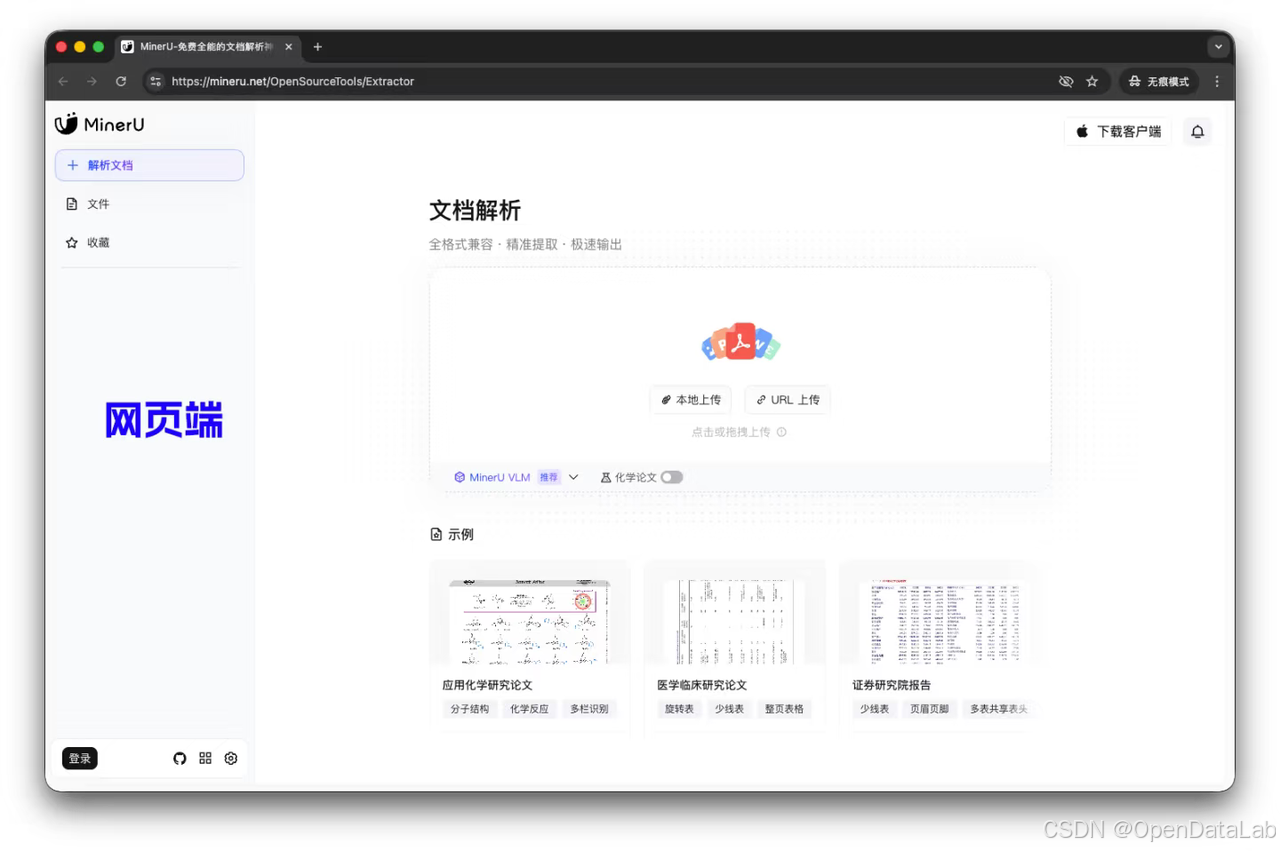Screen dimensions: 1280x851
Task: Click the 少线表 tag under 医学临床研究论文
Action: point(730,709)
